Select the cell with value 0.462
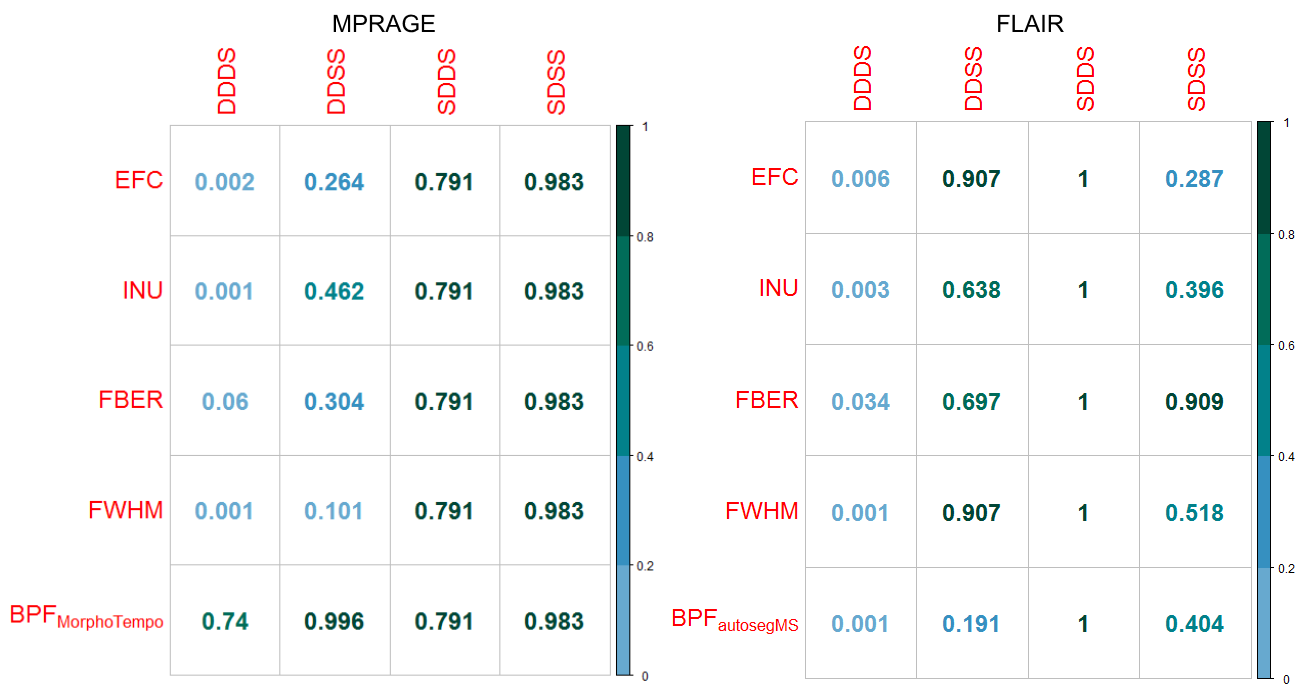The image size is (1301, 697). coord(334,292)
